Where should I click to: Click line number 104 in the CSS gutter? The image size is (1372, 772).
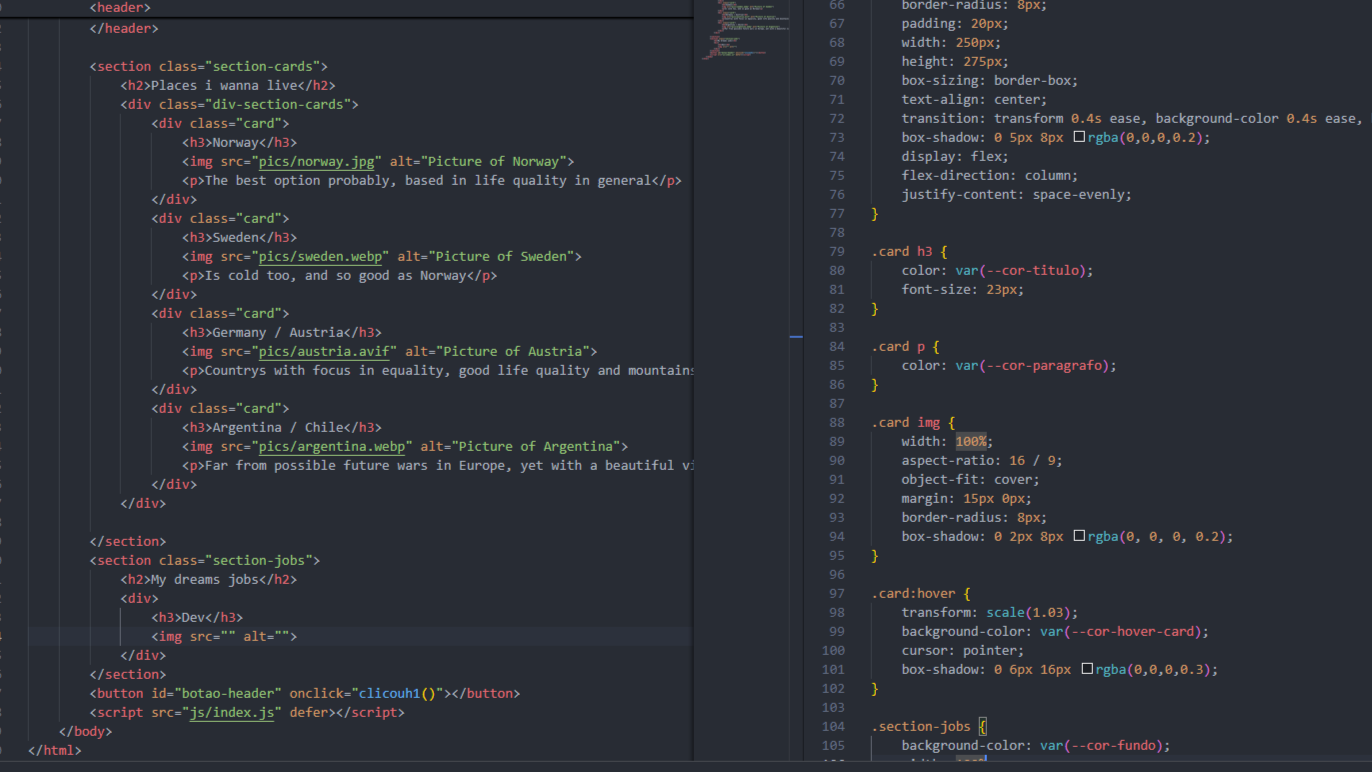coord(832,726)
